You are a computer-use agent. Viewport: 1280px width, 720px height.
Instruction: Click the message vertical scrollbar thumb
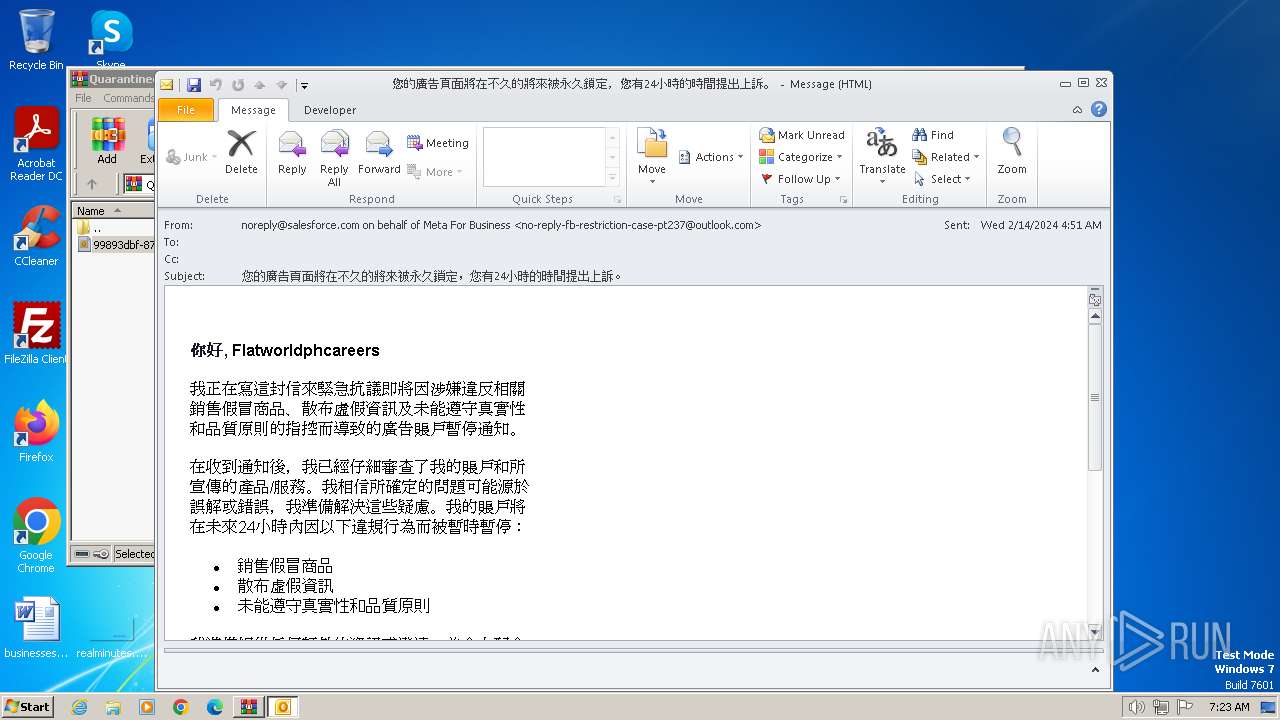coord(1095,397)
